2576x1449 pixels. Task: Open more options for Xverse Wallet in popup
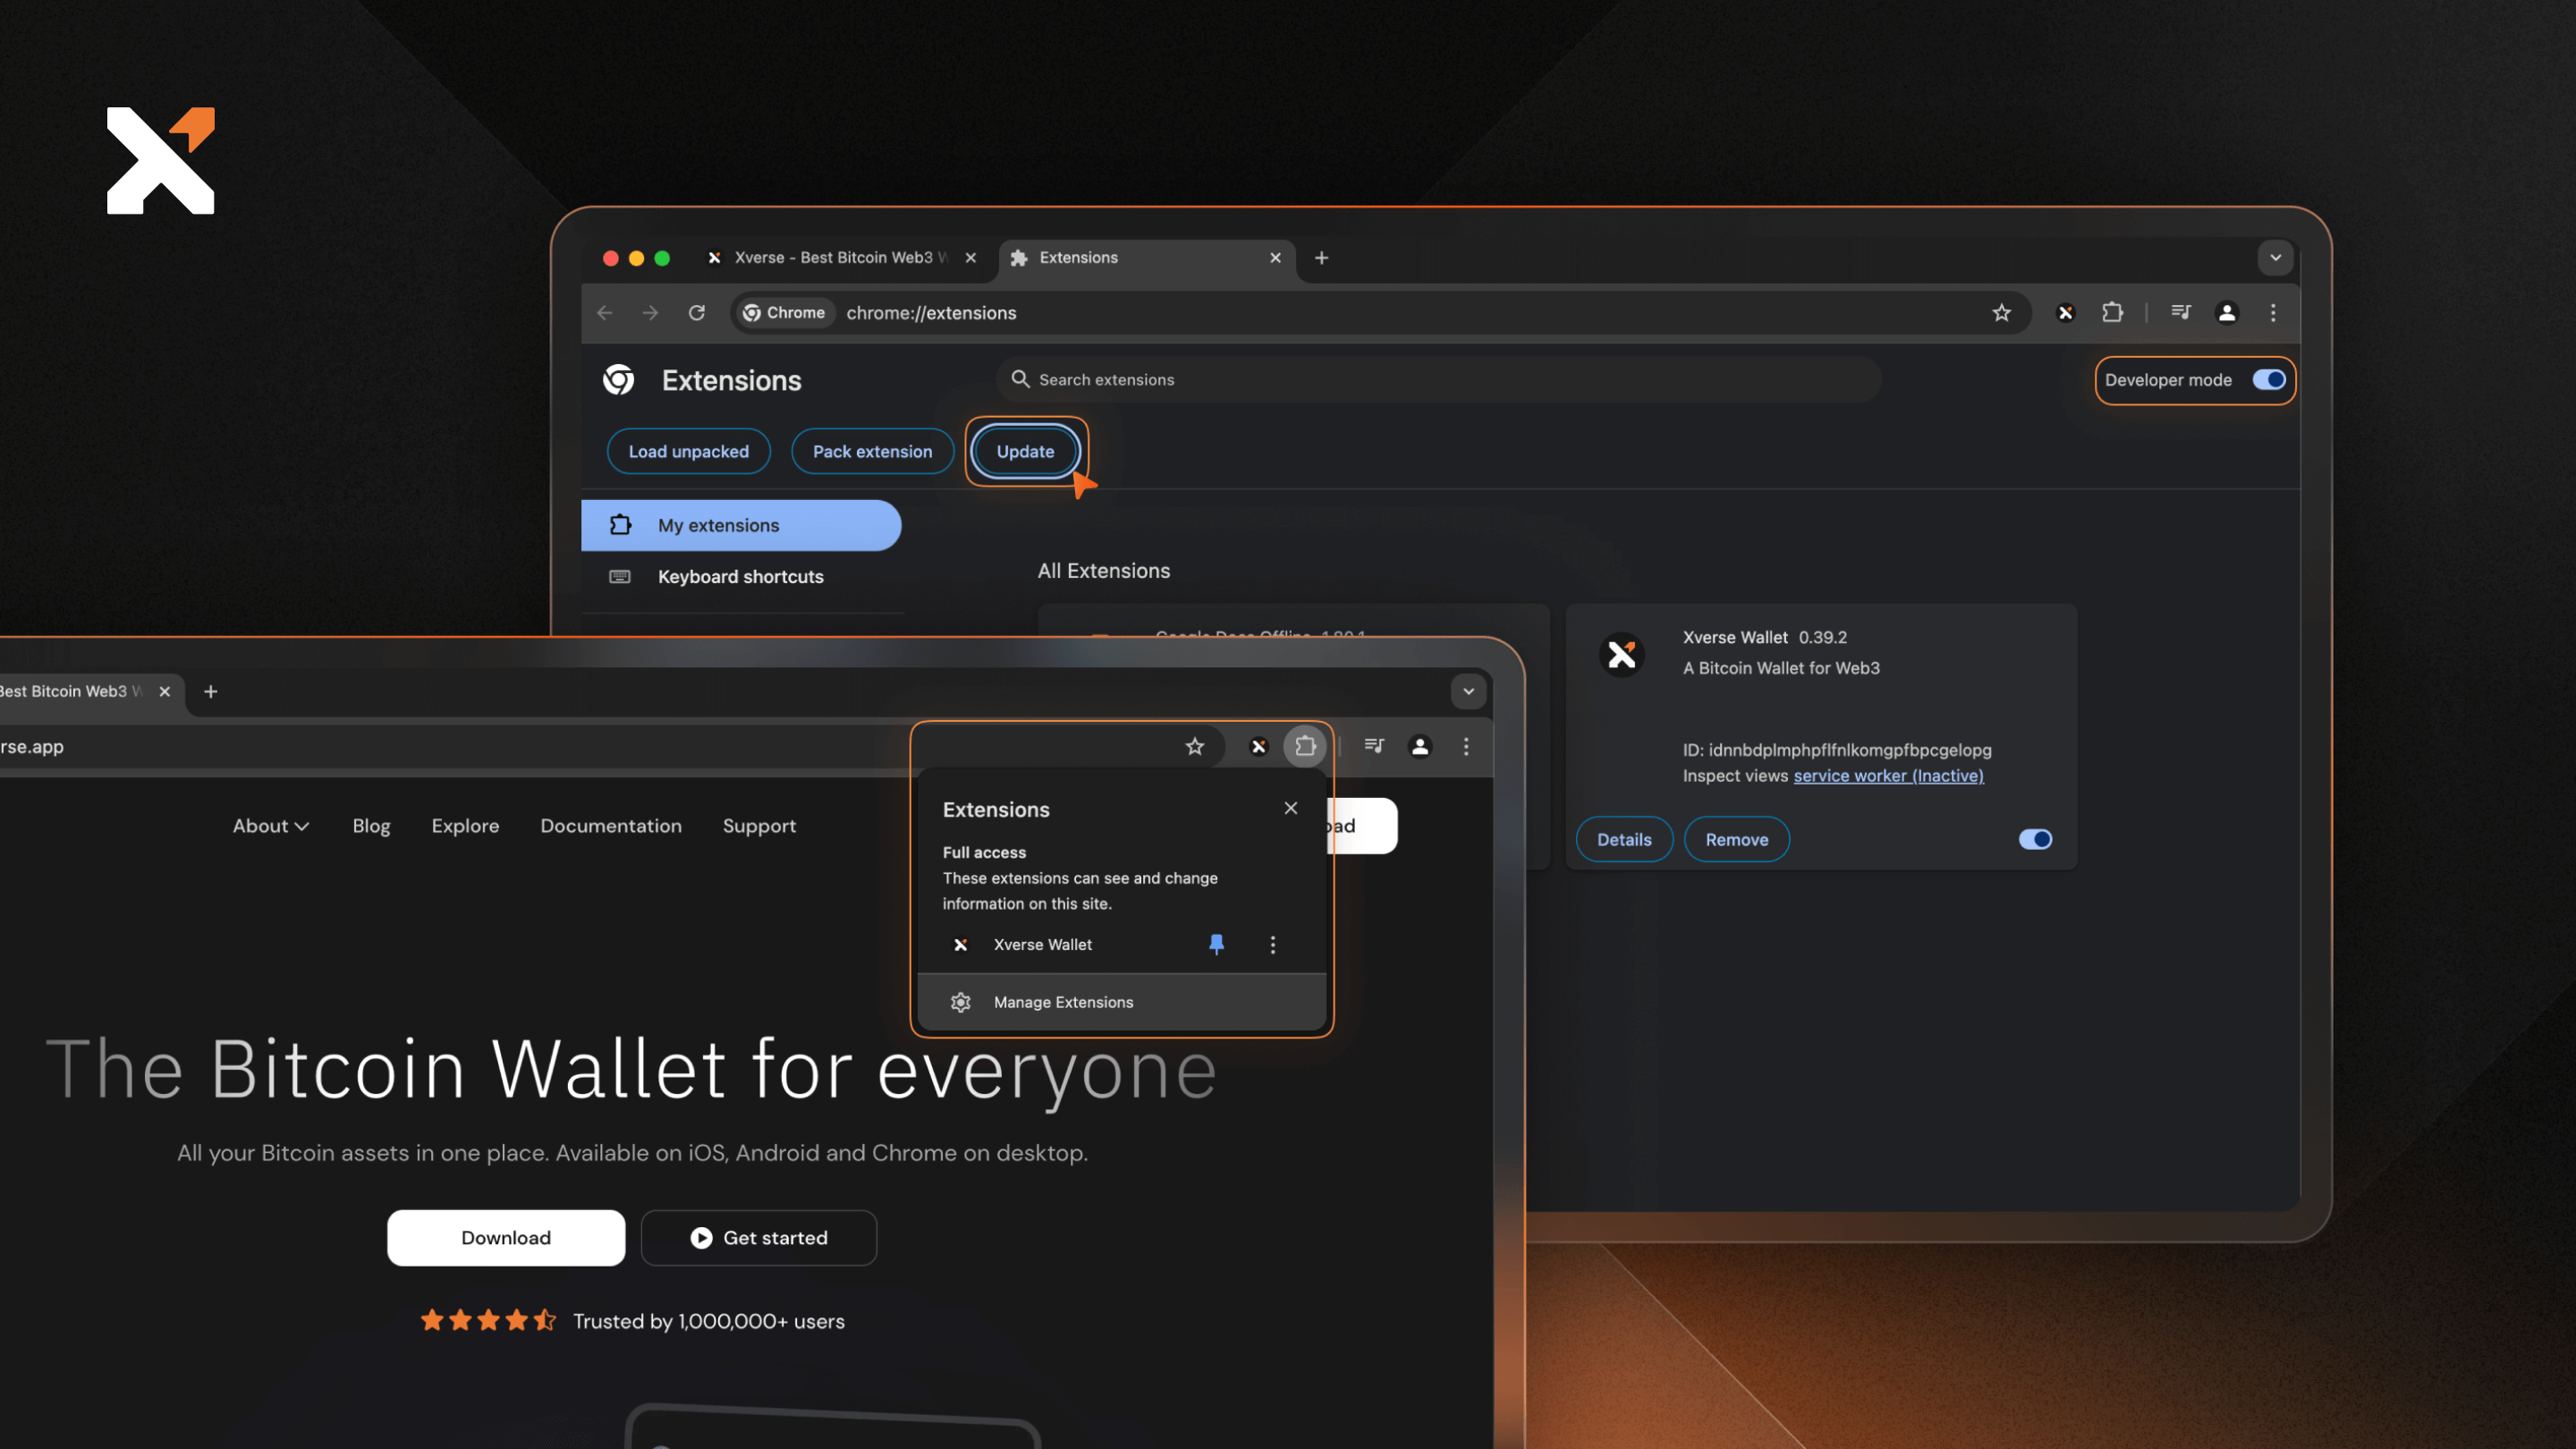tap(1272, 944)
